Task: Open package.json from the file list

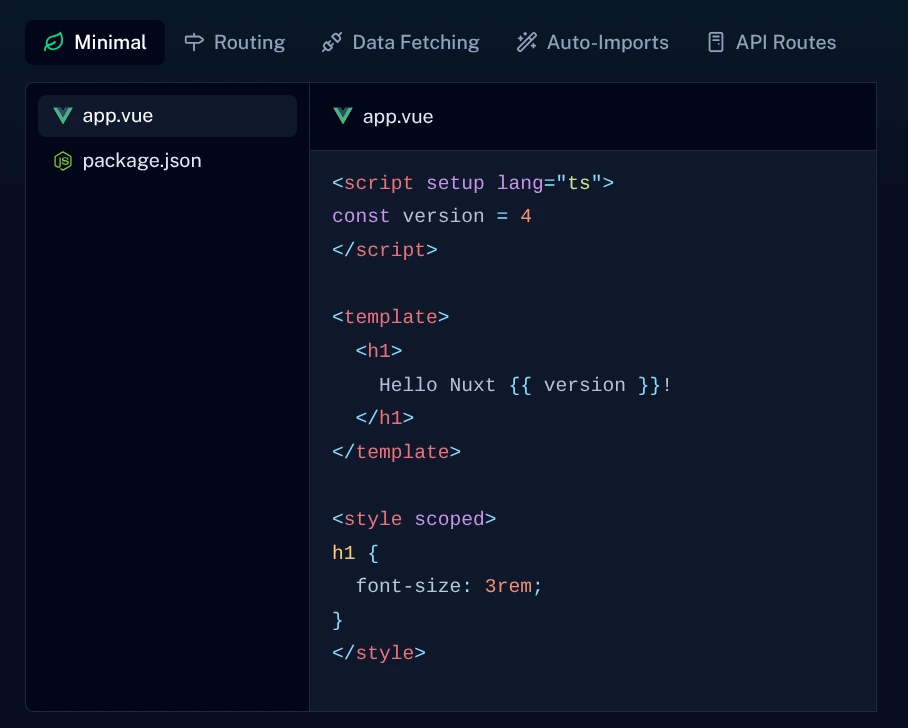Action: [x=142, y=161]
